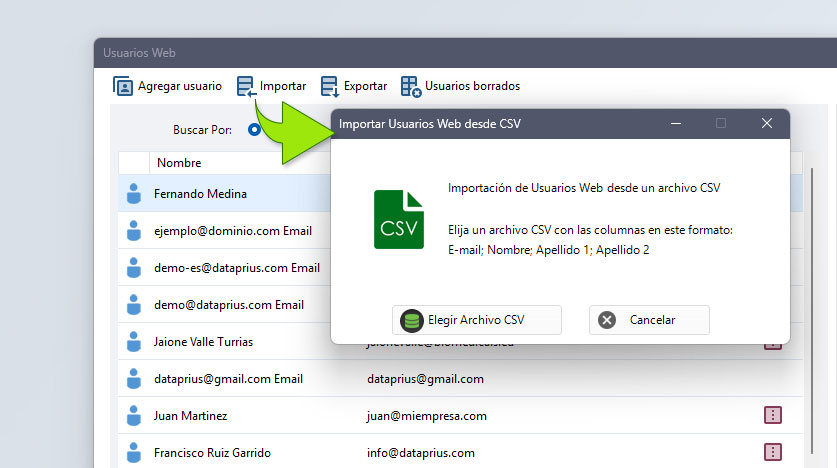837x468 pixels.
Task: Click user icon beside Jaione Valle Turrias
Action: pos(134,342)
